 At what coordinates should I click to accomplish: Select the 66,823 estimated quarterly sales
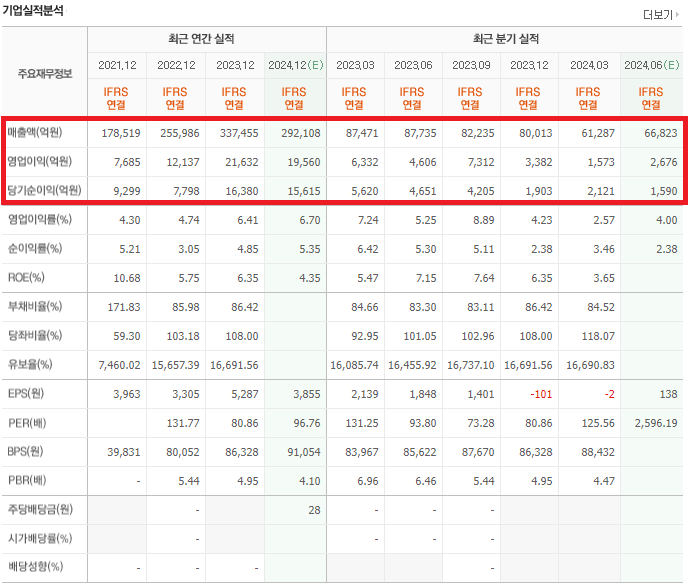click(661, 133)
